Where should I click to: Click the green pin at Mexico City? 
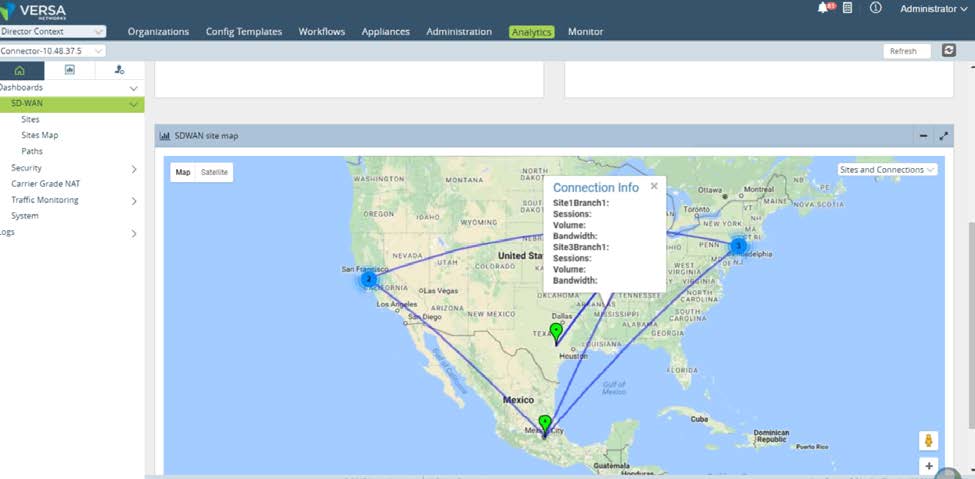click(545, 426)
